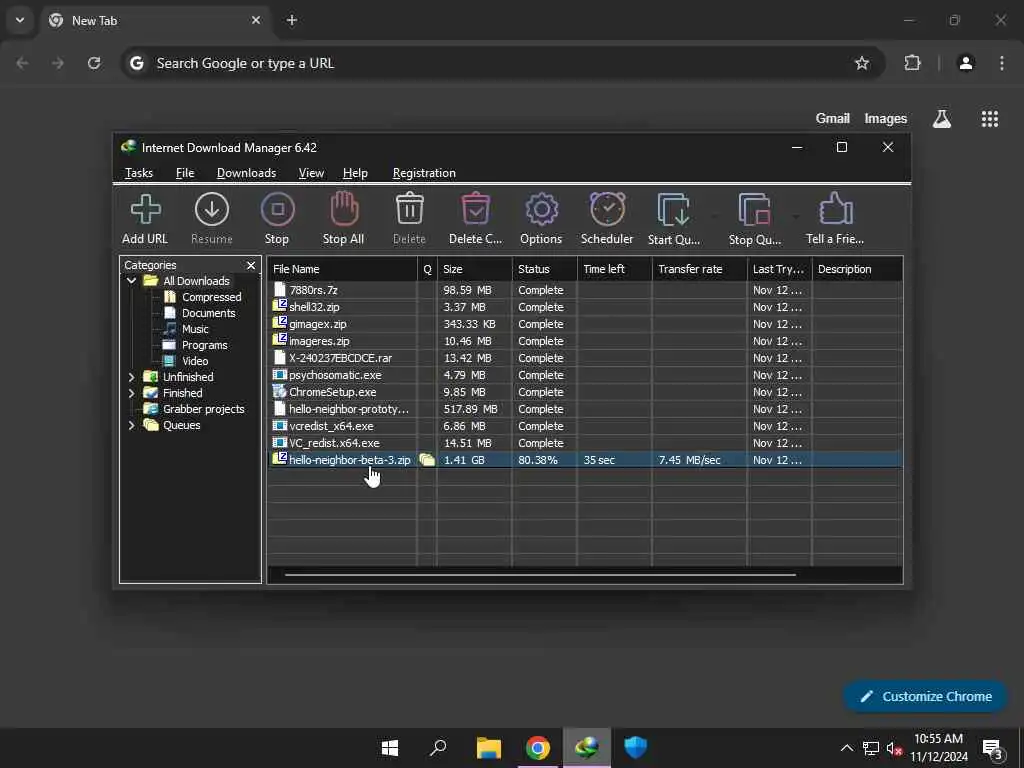1024x768 pixels.
Task: Select the ChromeSetup.exe file
Action: (x=332, y=392)
